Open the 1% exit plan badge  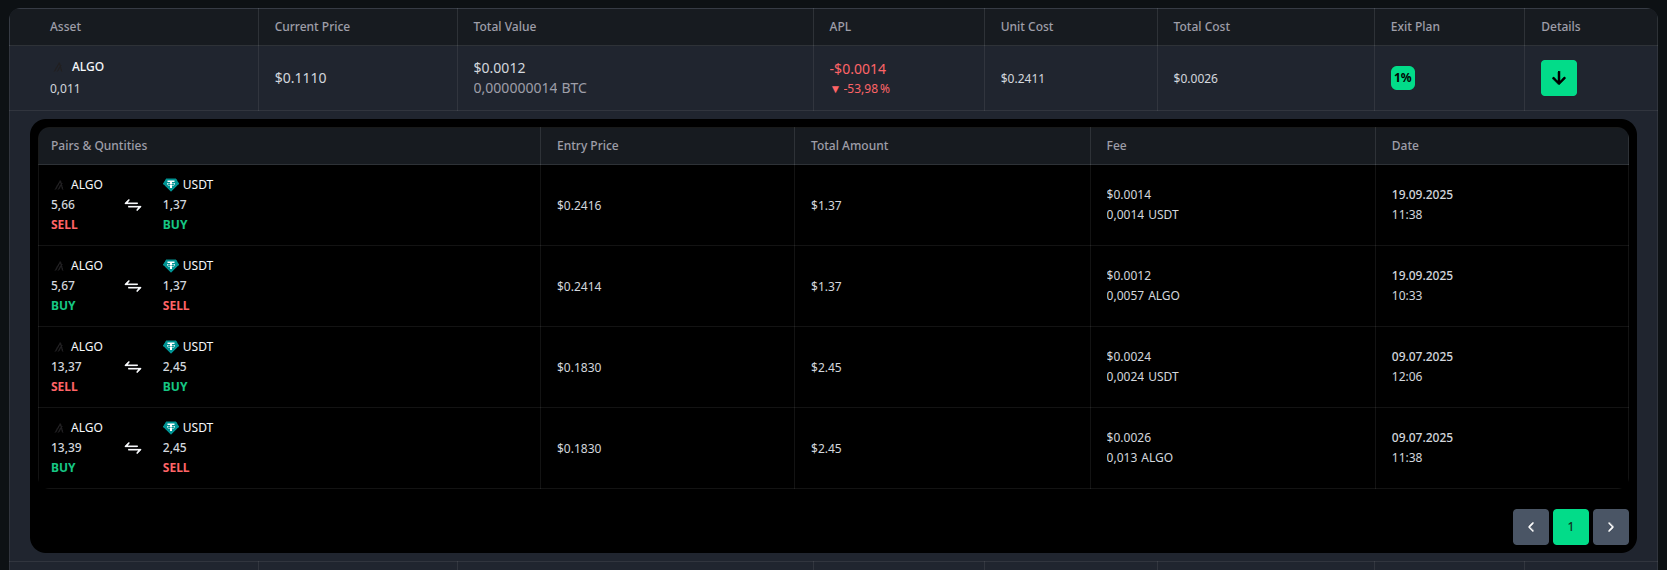tap(1402, 78)
